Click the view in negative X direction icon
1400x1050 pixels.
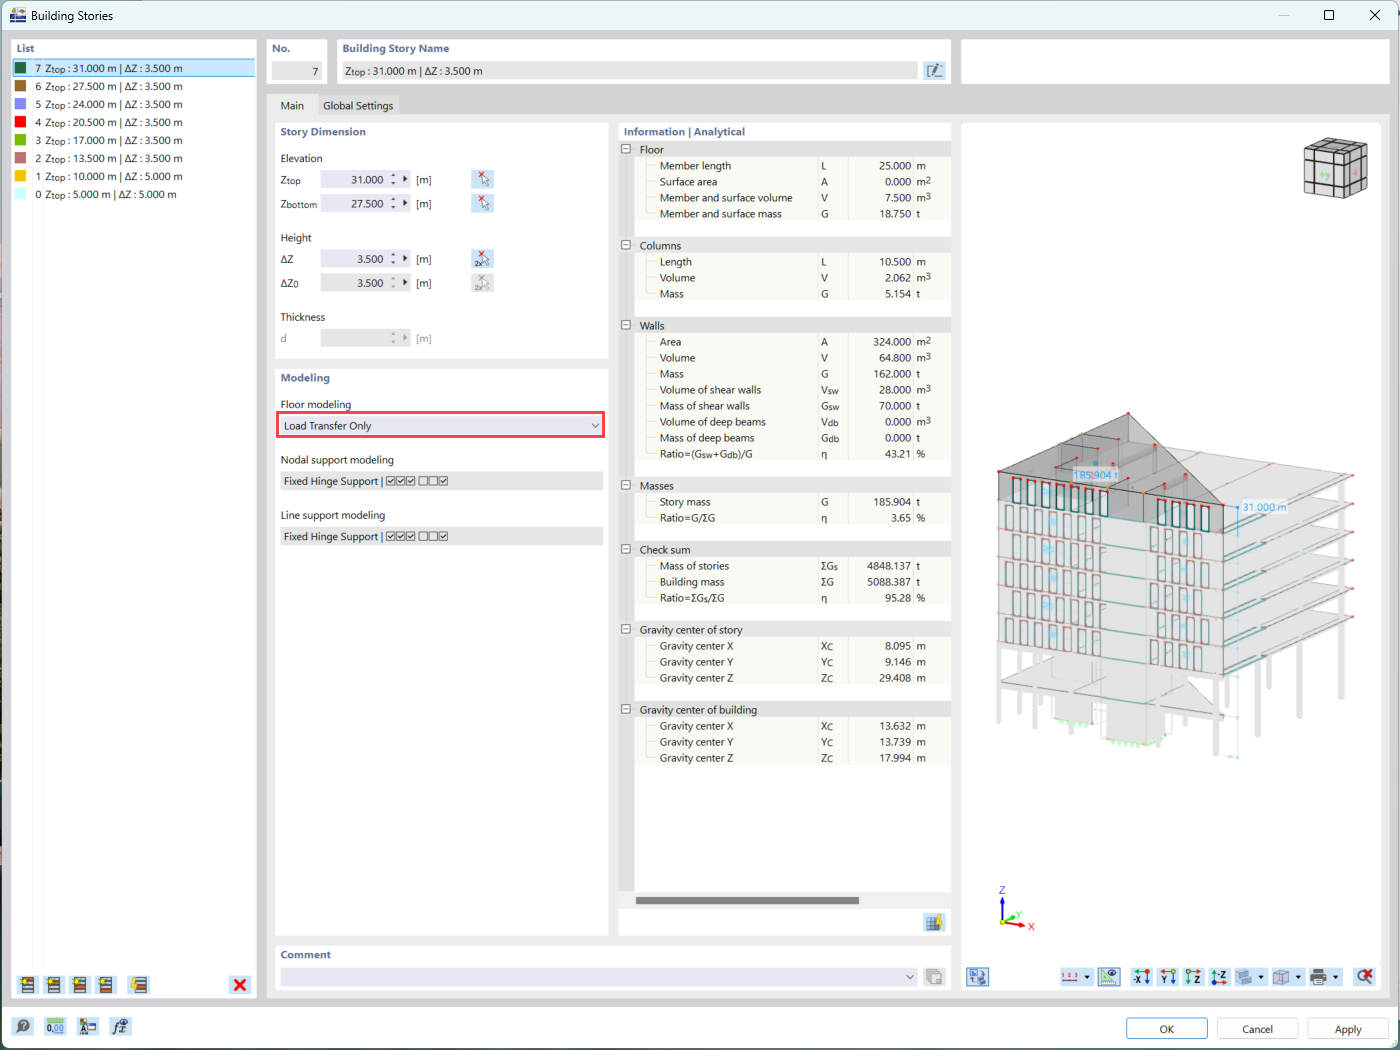point(1141,977)
